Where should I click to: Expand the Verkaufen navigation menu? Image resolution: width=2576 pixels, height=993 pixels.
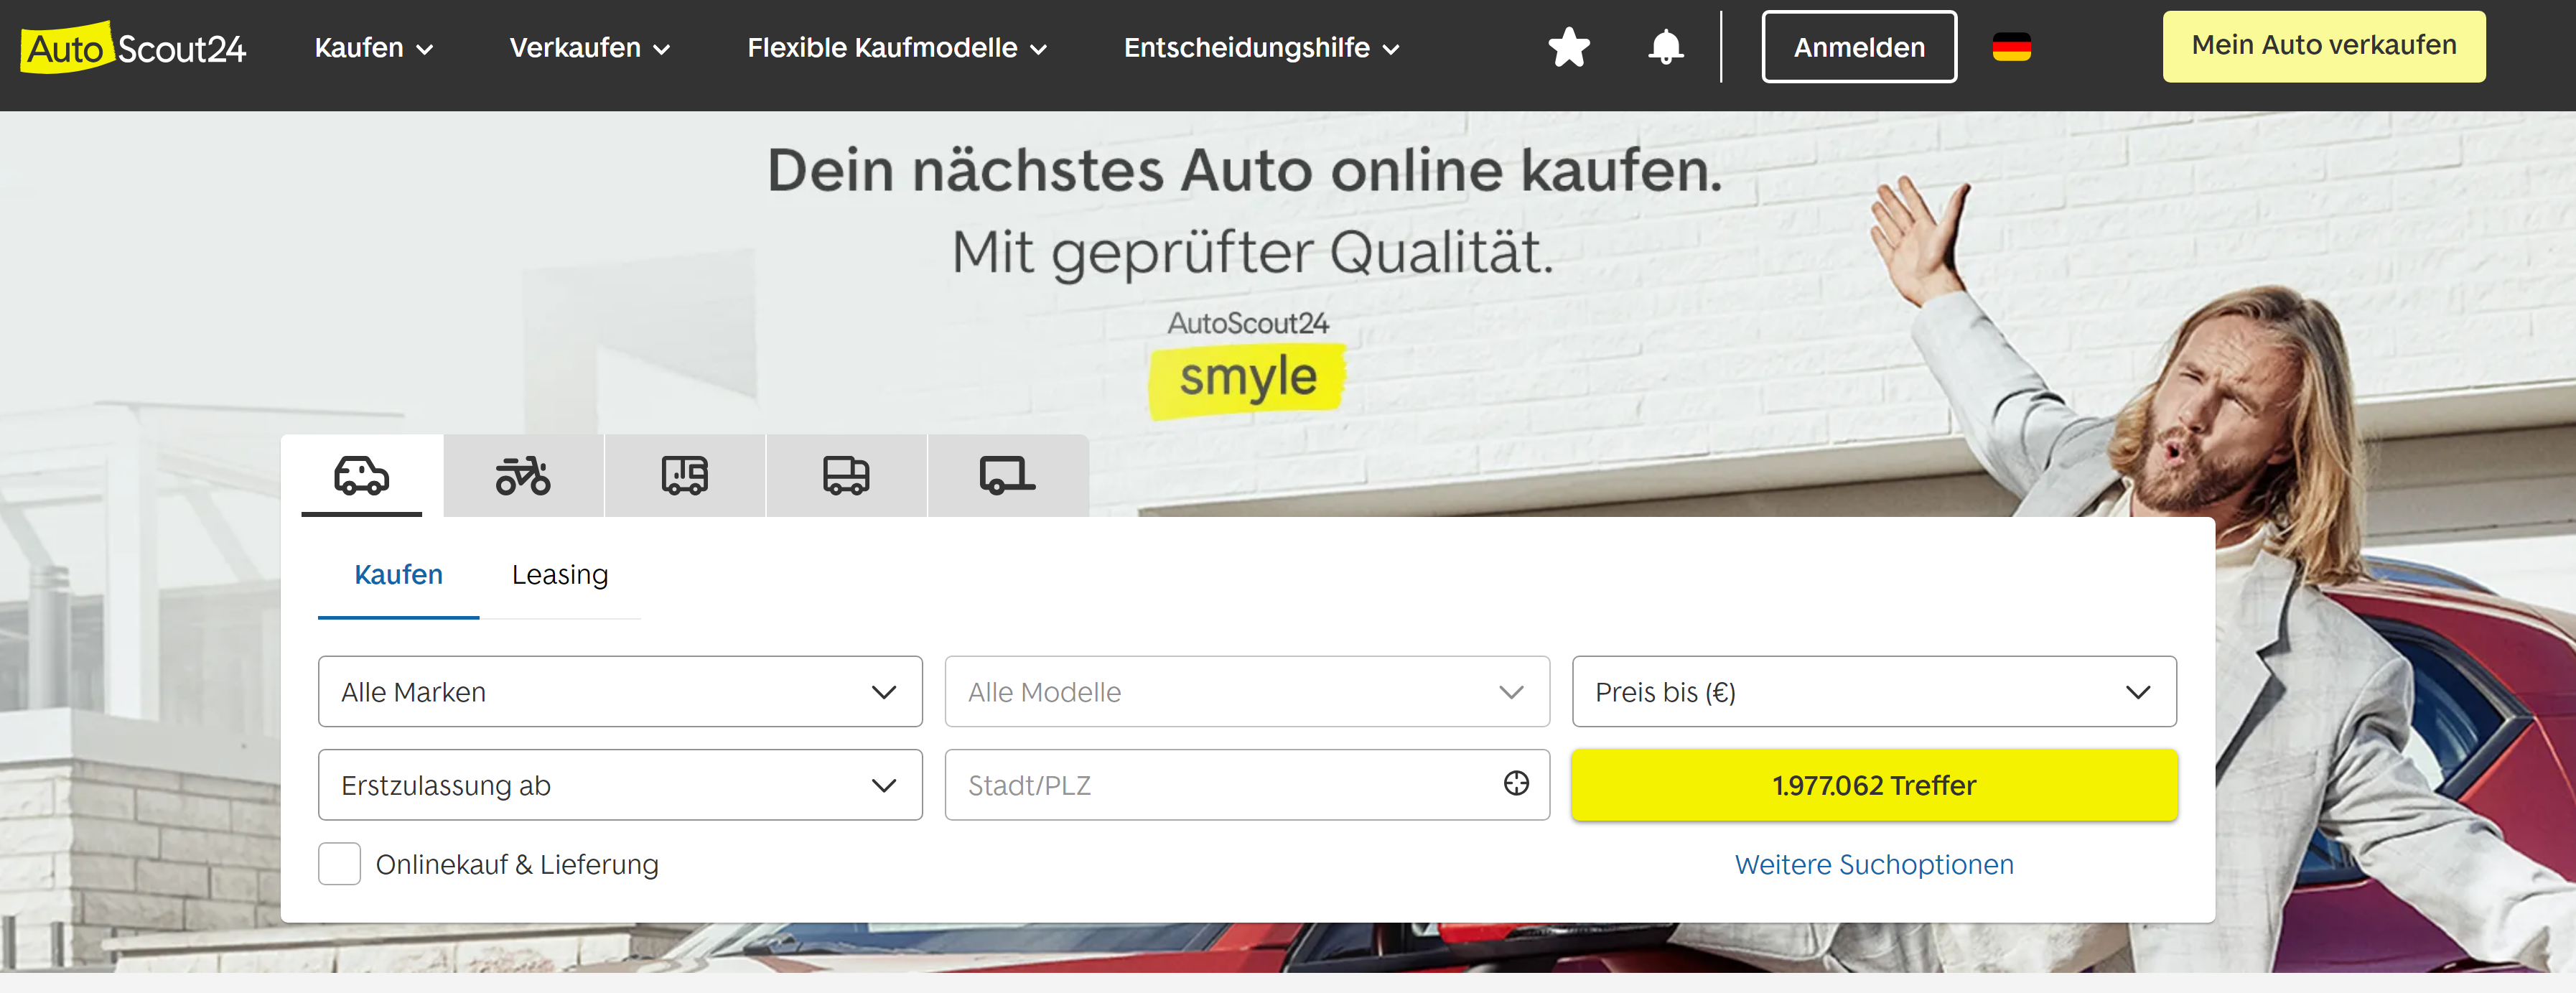click(590, 48)
